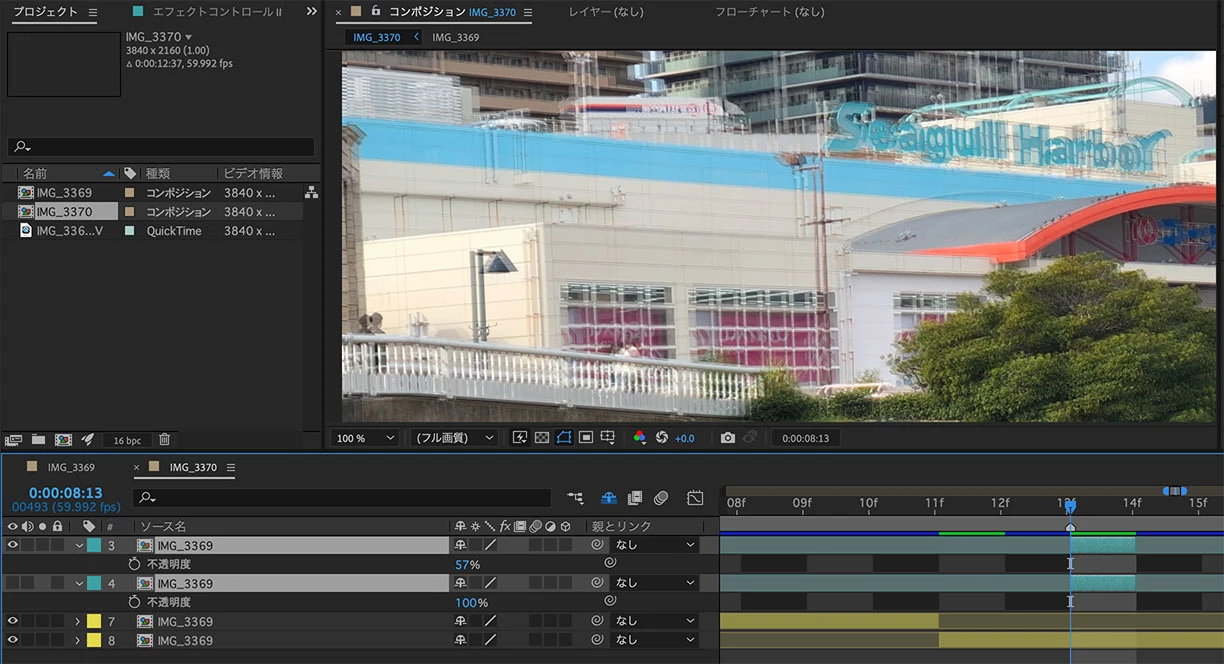1224x664 pixels.
Task: Open resolution dropdown フル画質
Action: (454, 438)
